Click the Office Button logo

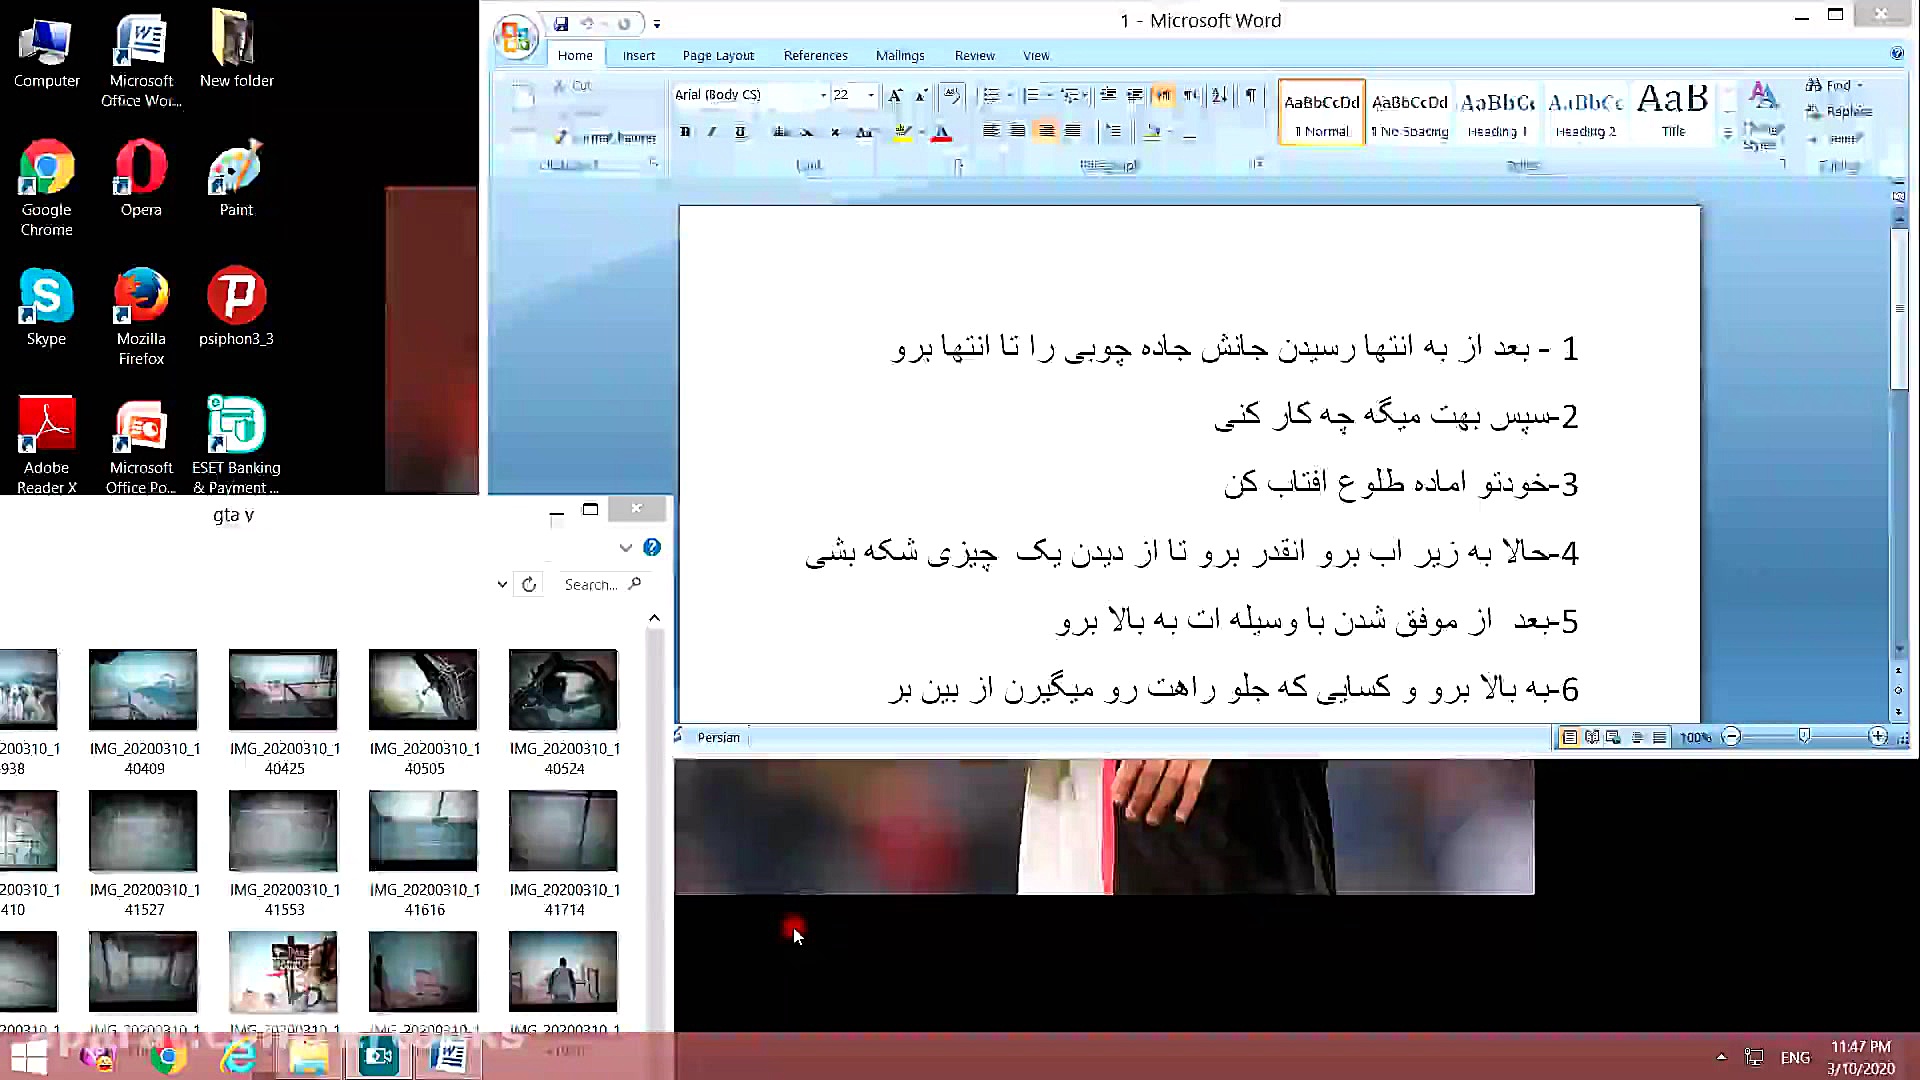516,37
